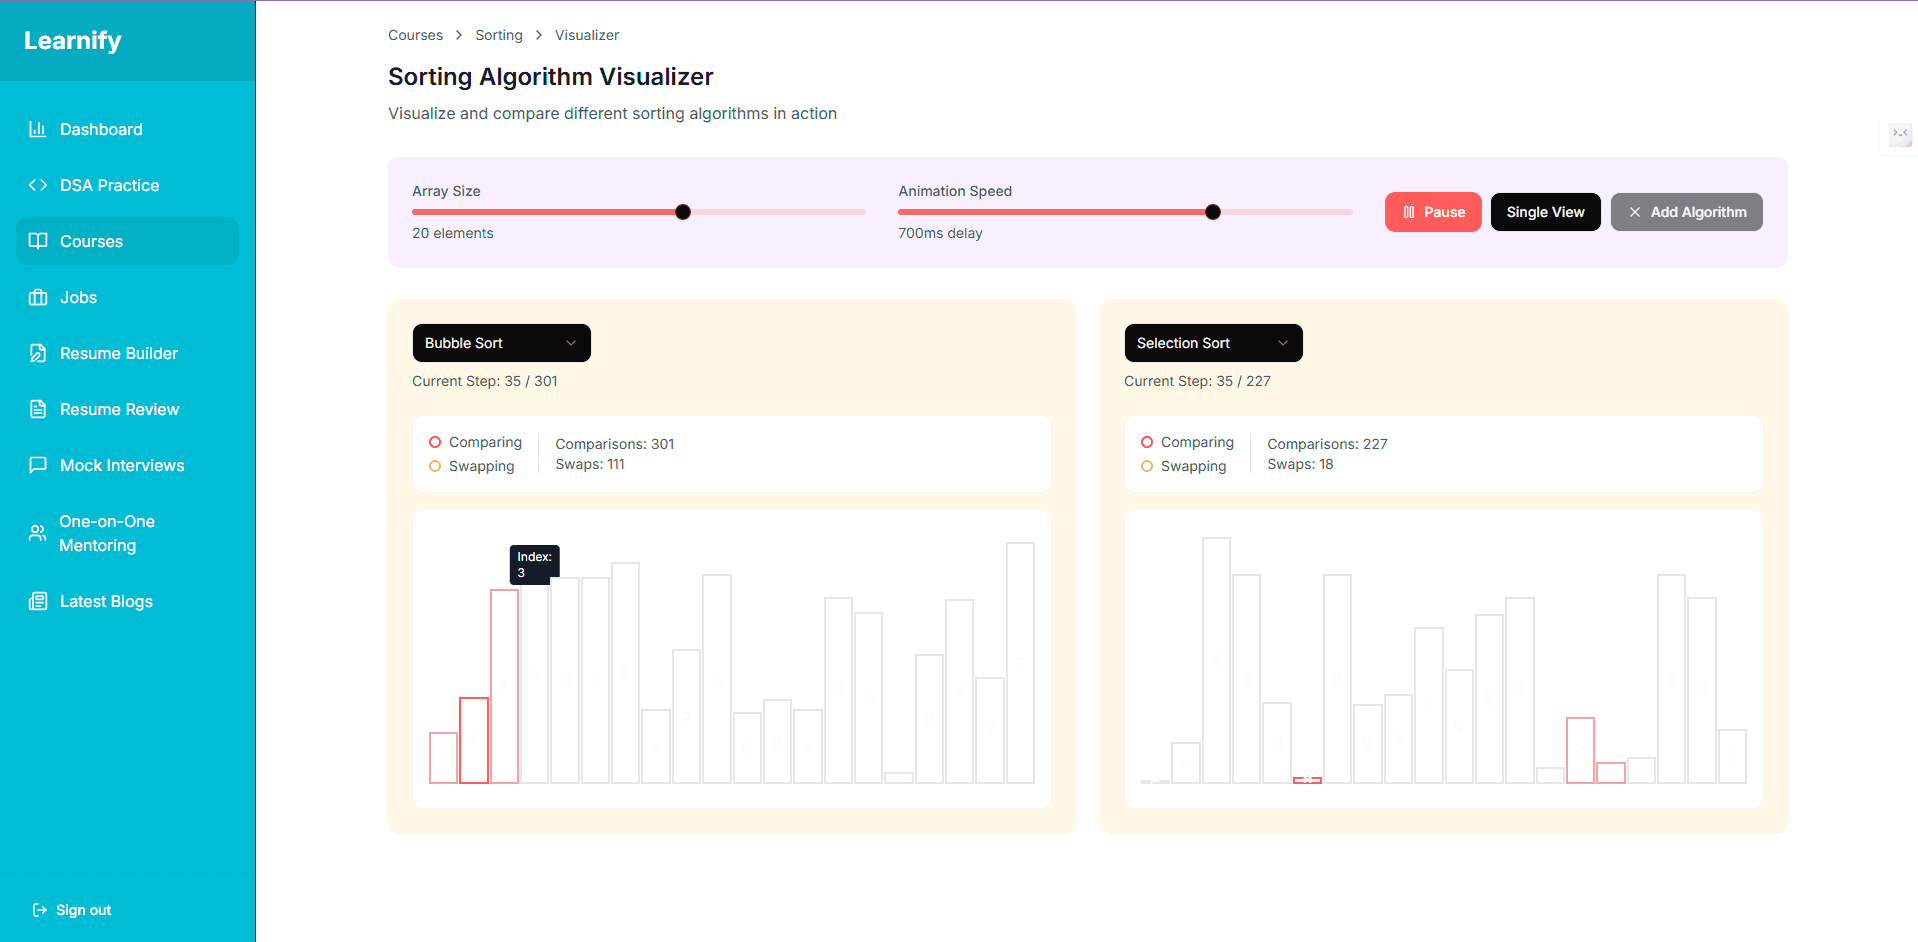This screenshot has height=942, width=1918.
Task: Toggle to Single View mode
Action: click(1545, 212)
